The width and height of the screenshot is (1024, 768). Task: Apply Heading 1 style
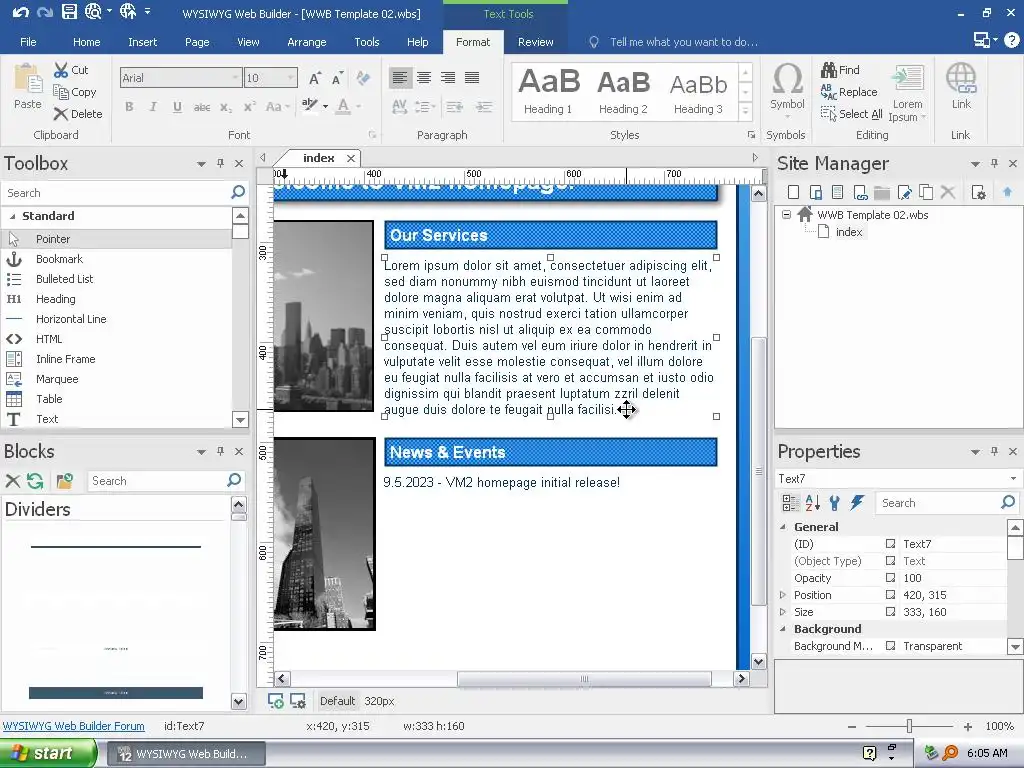pyautogui.click(x=549, y=91)
